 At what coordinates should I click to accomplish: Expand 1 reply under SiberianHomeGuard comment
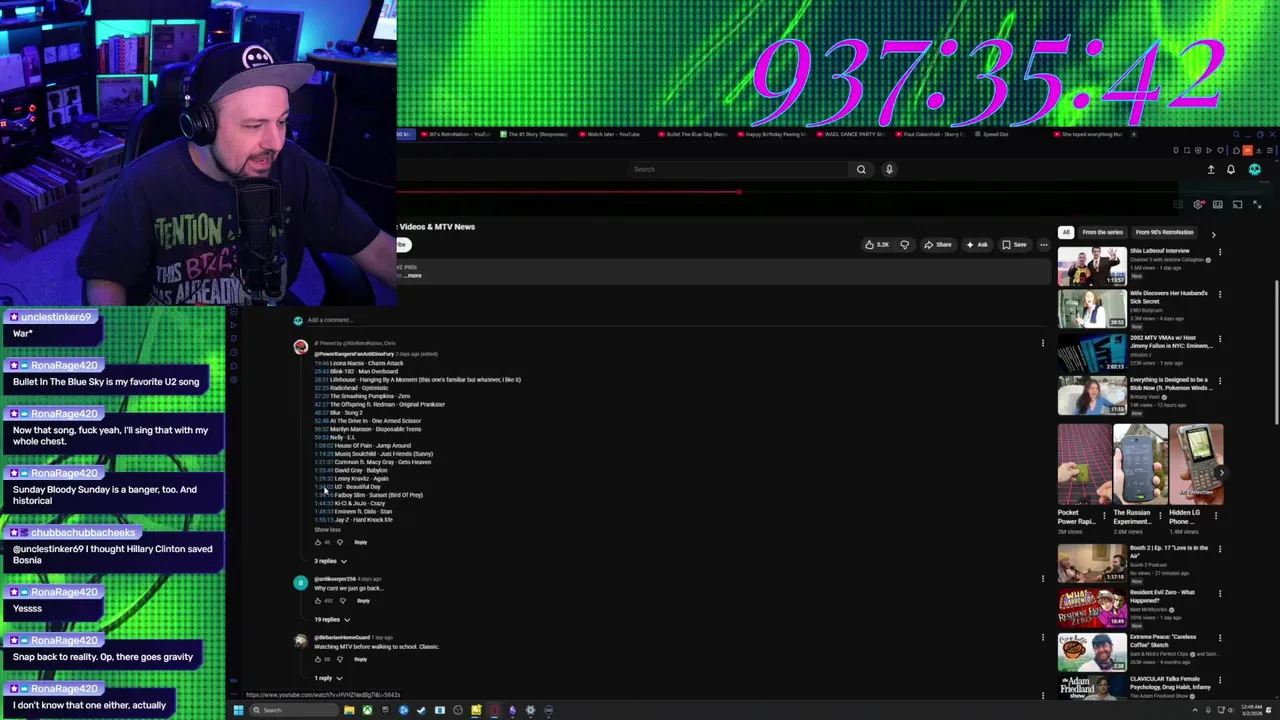coord(329,678)
